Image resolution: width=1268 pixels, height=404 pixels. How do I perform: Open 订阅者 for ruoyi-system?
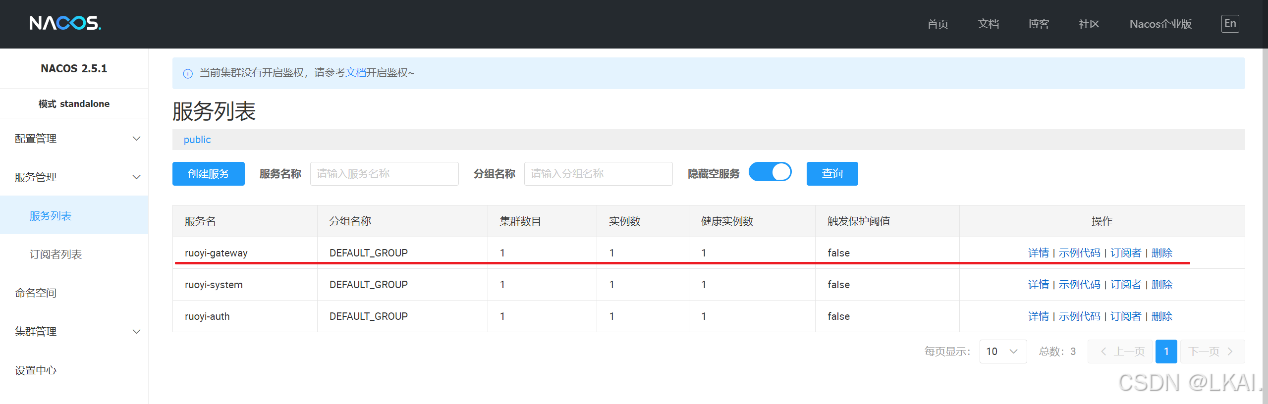point(1125,285)
